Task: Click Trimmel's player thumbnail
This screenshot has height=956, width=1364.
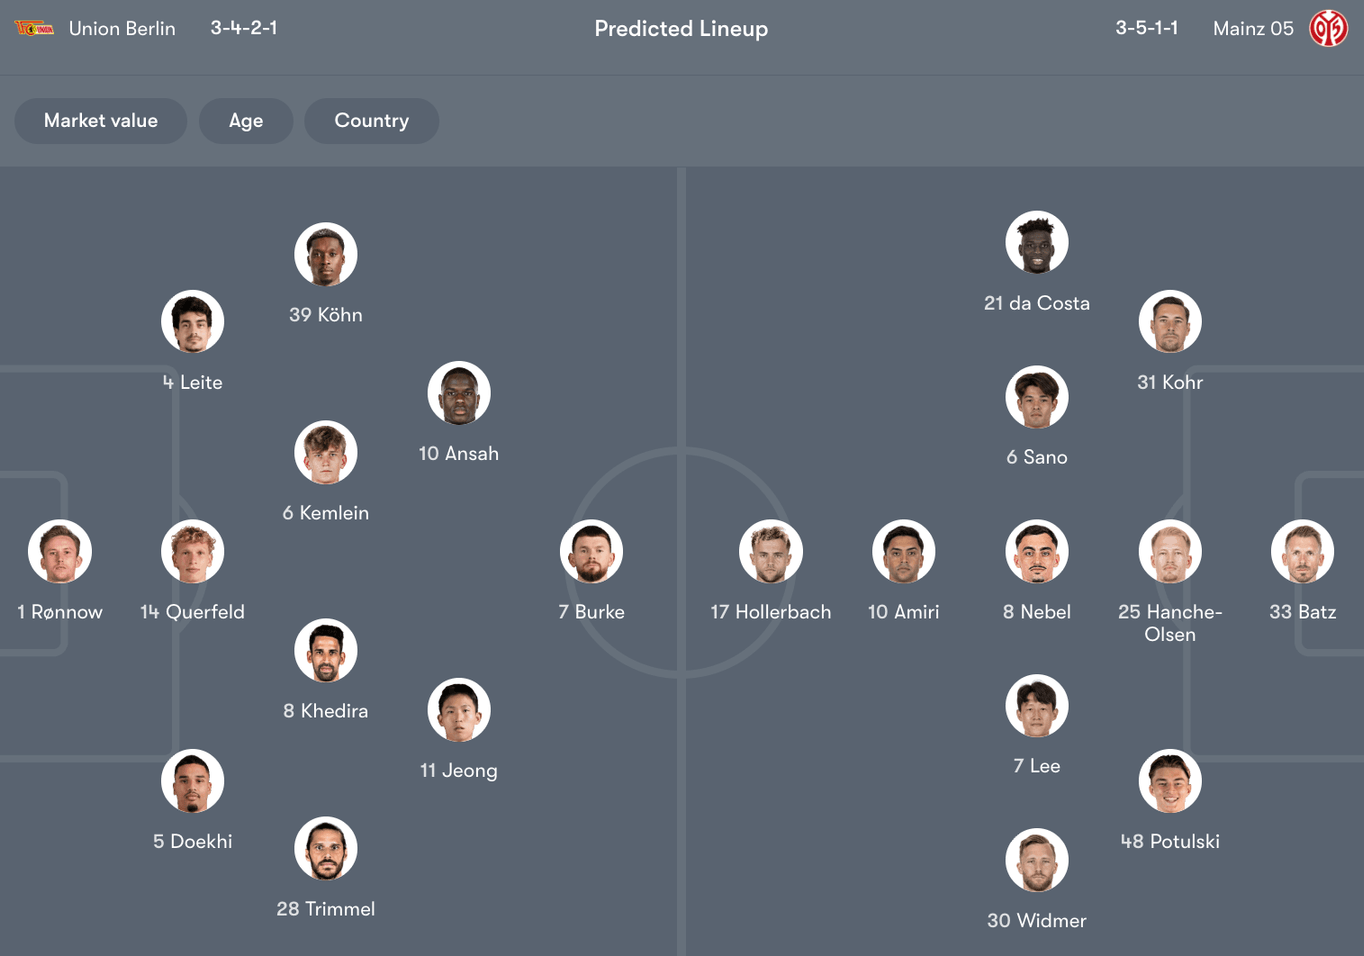Action: [x=325, y=849]
